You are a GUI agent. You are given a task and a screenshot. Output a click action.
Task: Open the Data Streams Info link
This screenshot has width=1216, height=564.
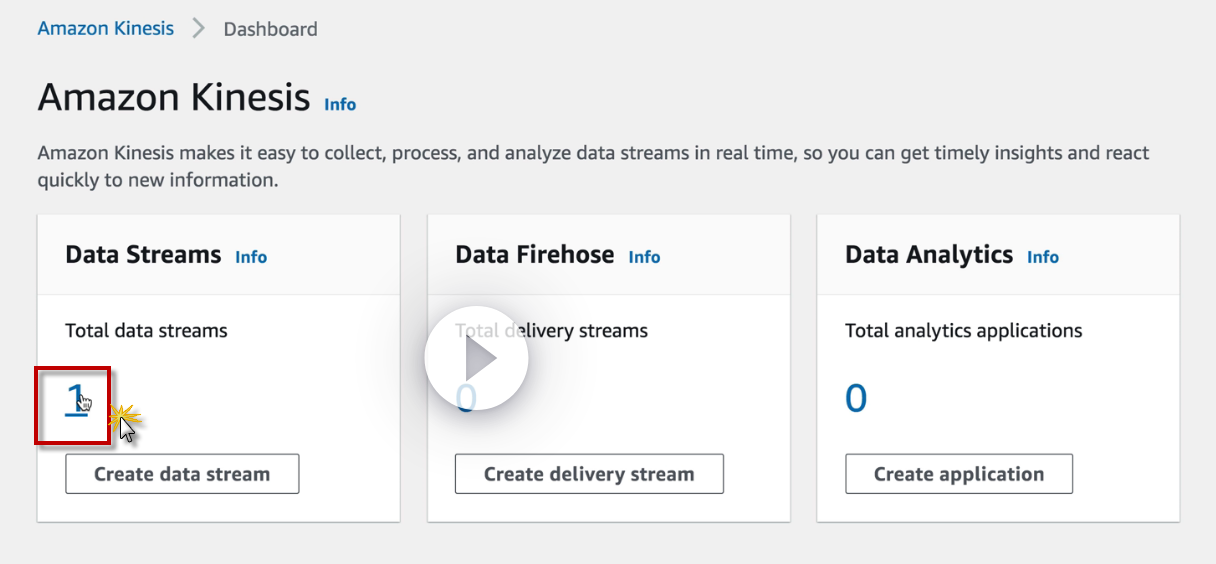pos(251,257)
